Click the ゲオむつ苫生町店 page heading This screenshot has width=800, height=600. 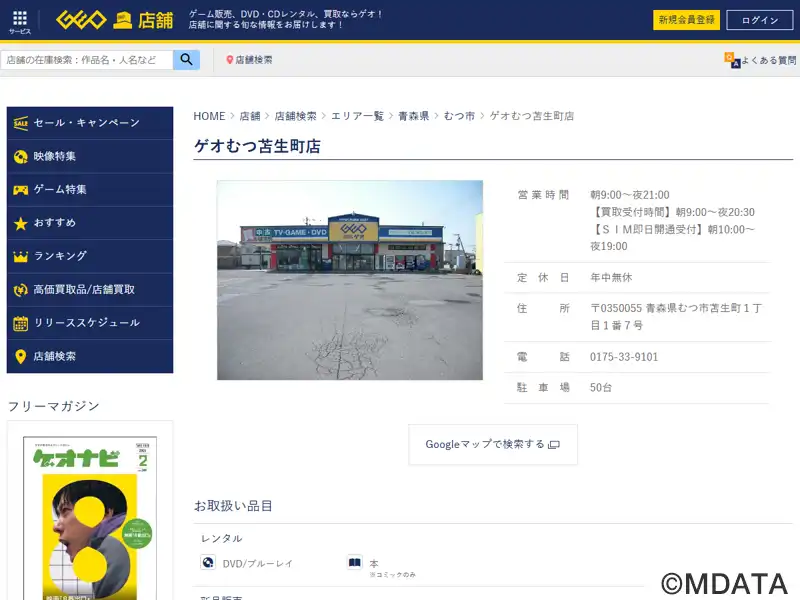pos(257,146)
